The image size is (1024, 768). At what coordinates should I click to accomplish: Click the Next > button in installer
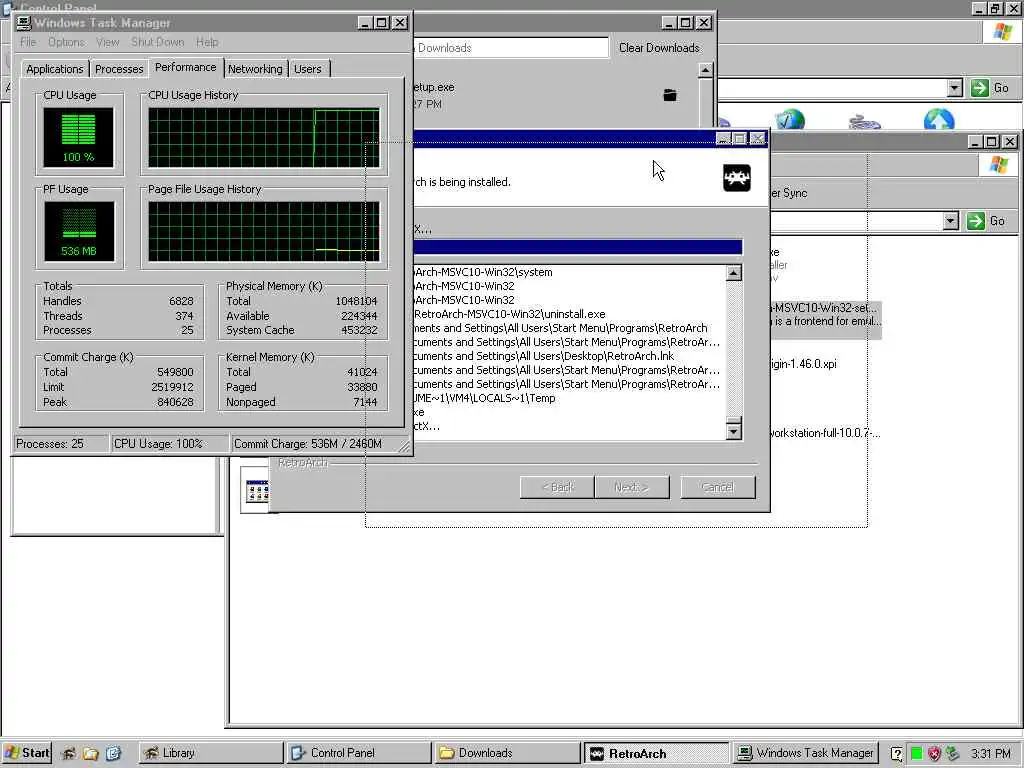click(x=632, y=487)
